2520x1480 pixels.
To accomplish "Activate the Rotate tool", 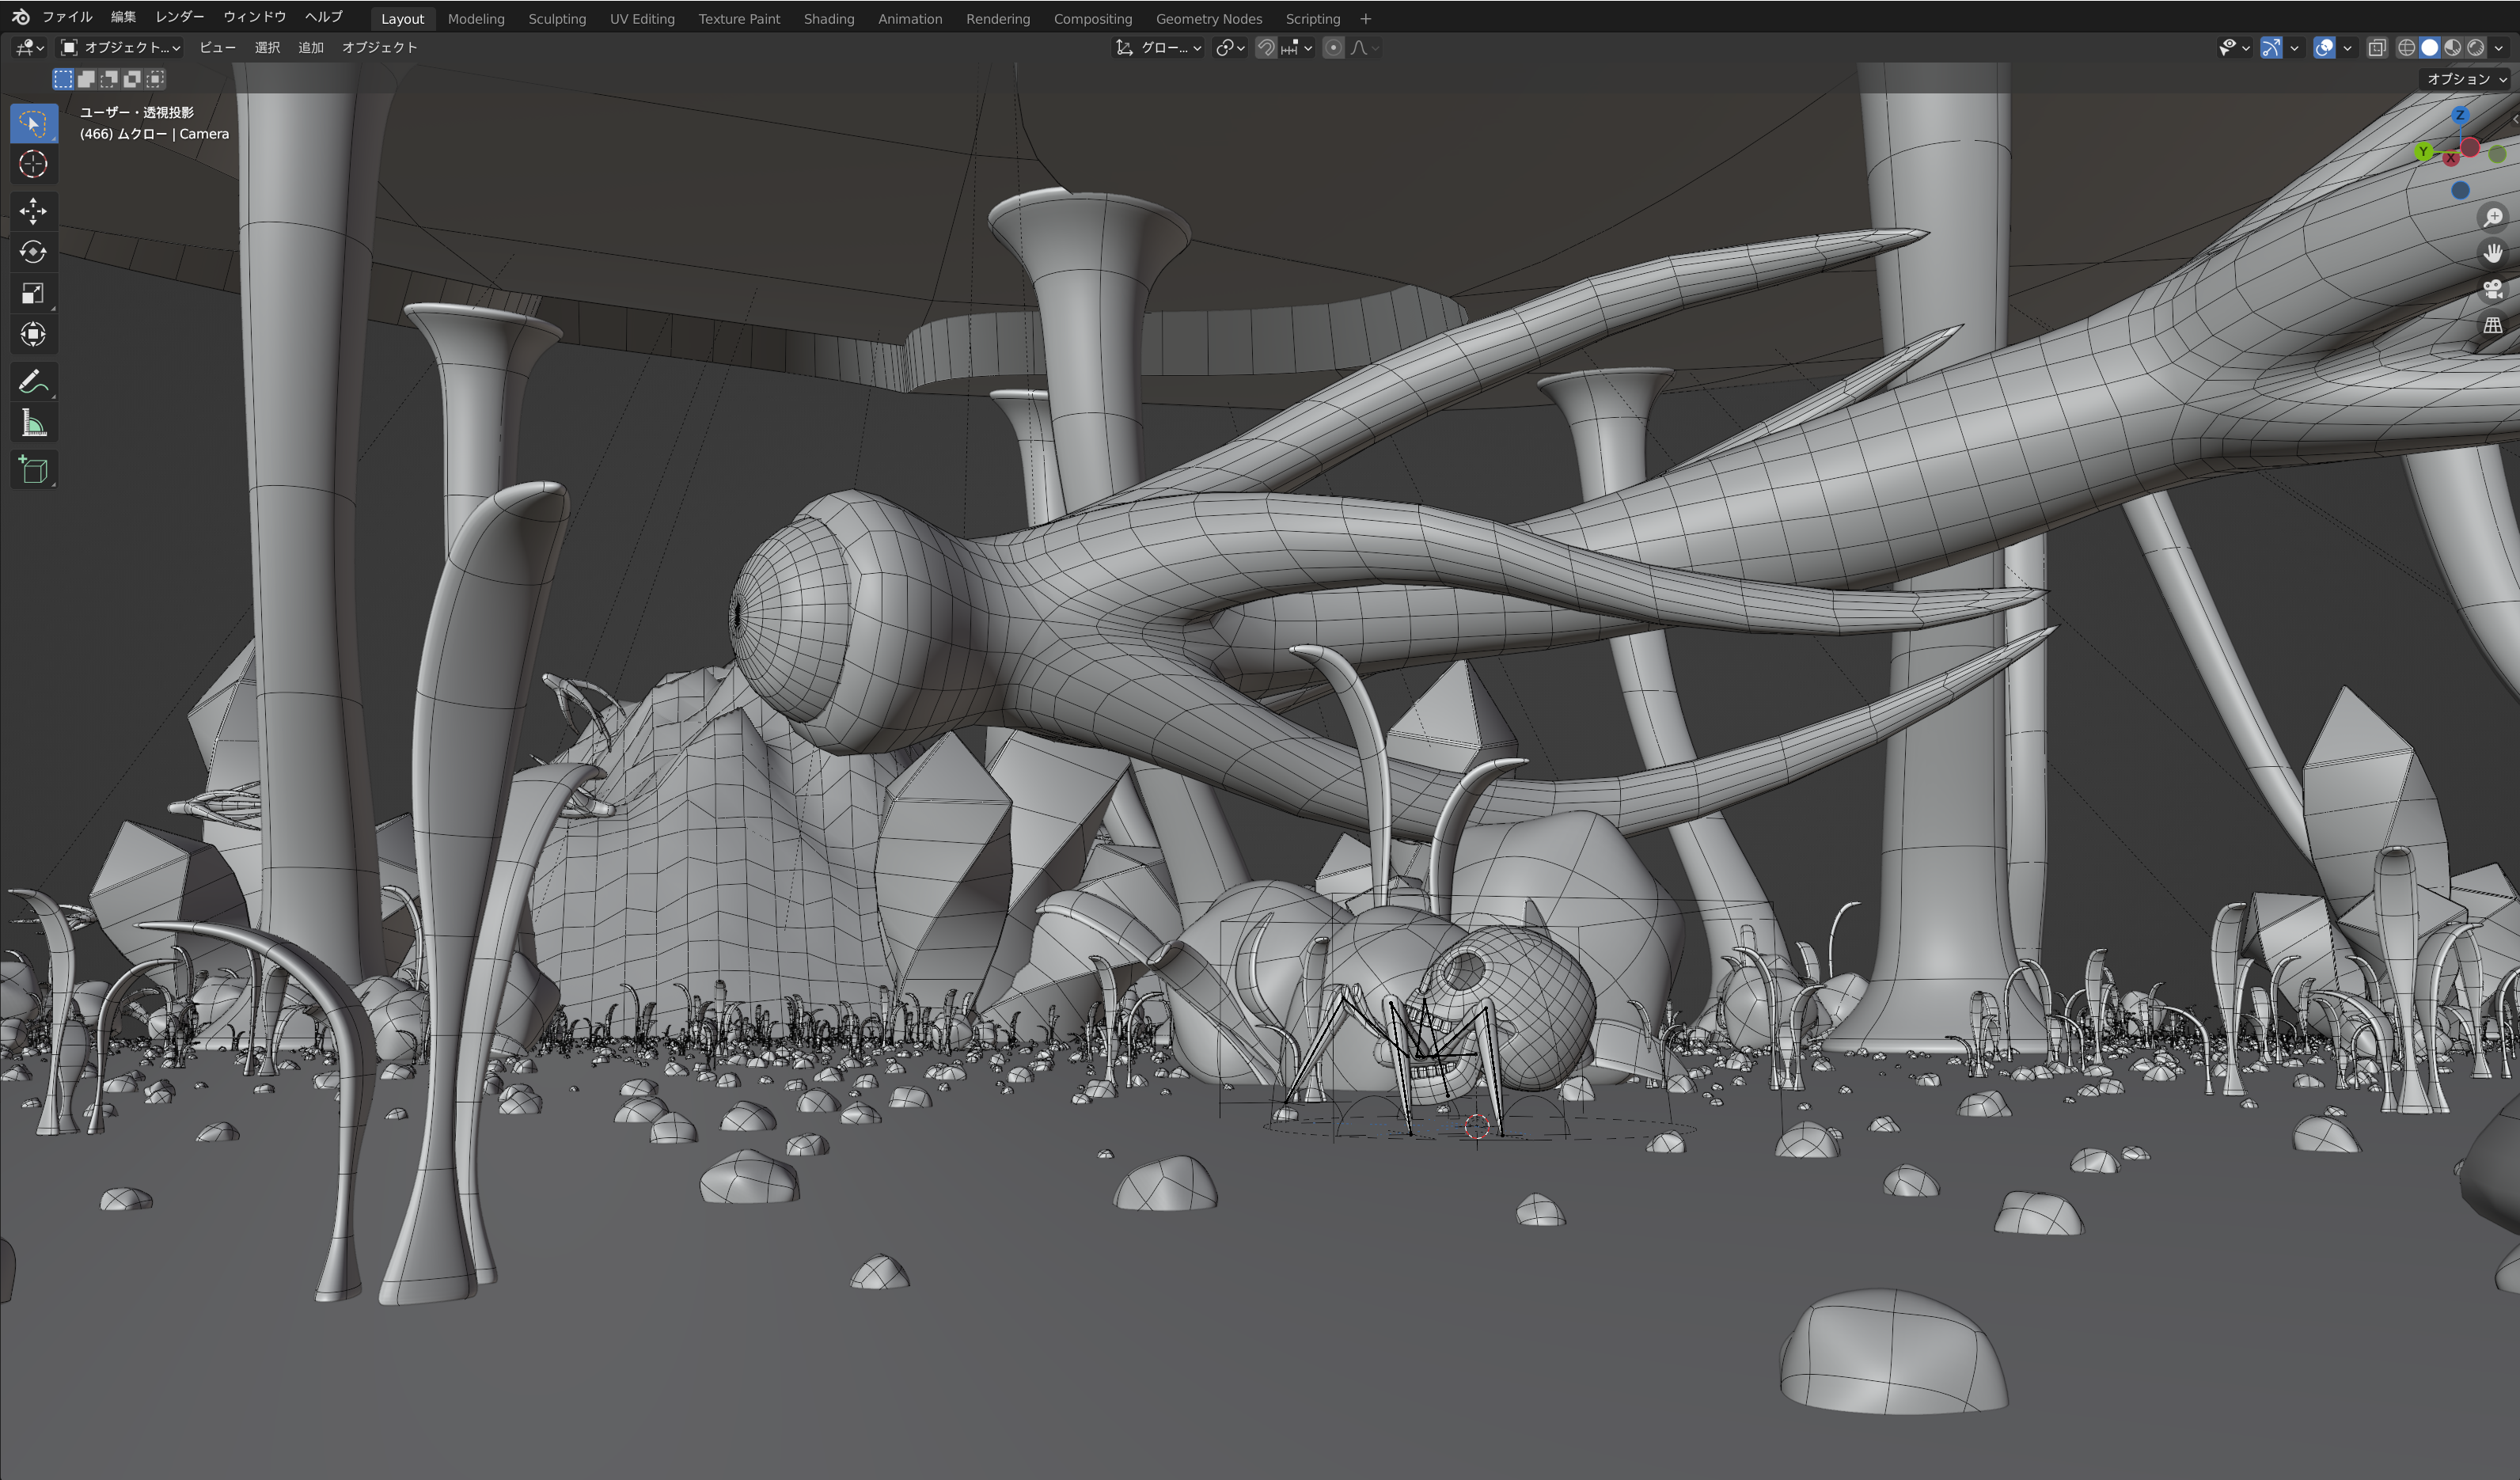I will pyautogui.click(x=33, y=252).
